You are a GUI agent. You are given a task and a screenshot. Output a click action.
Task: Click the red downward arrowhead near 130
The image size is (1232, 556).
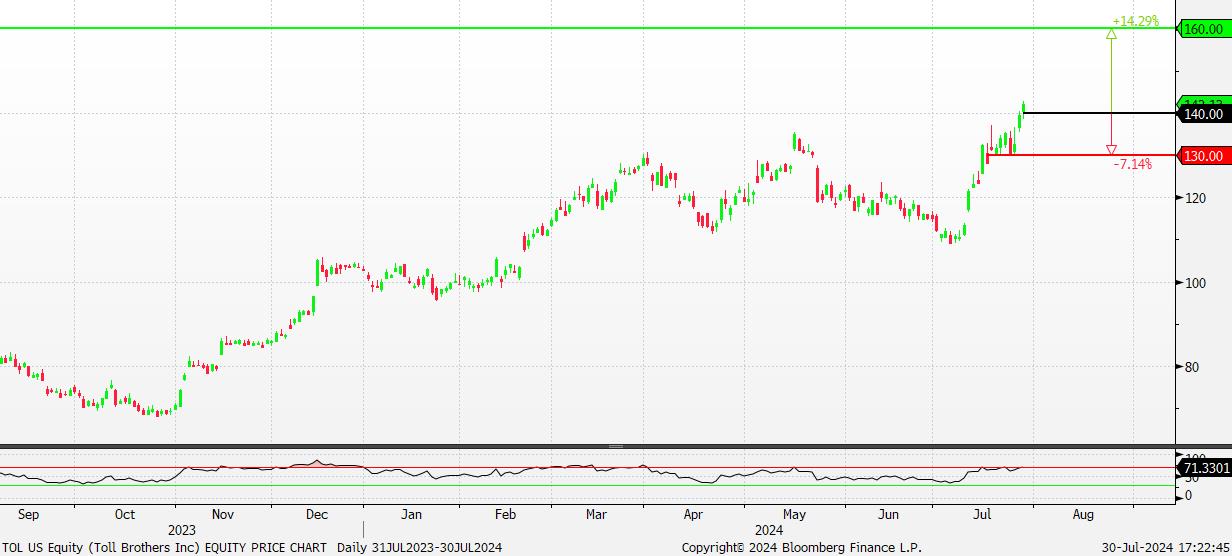[x=1111, y=150]
